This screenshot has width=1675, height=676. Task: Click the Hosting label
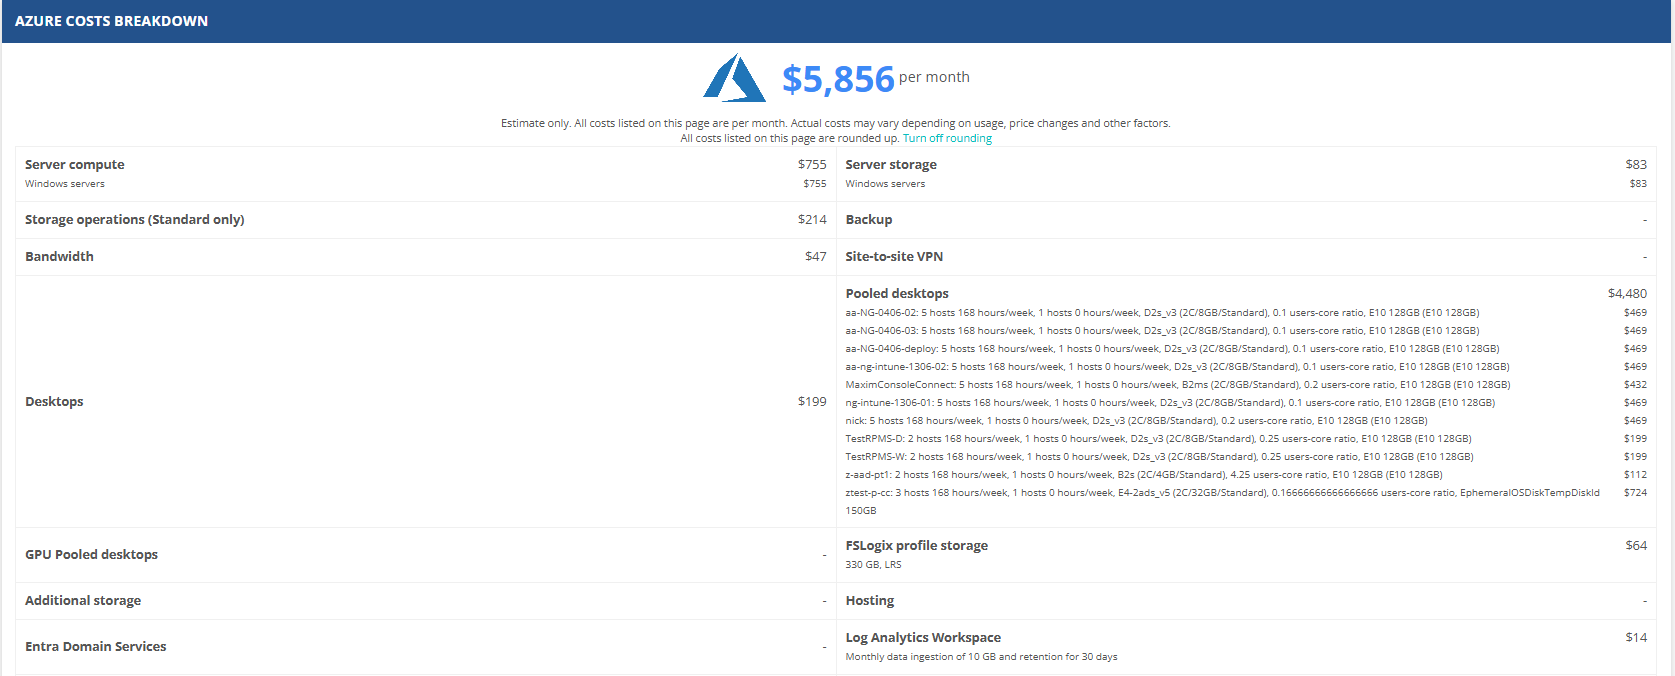tap(870, 600)
